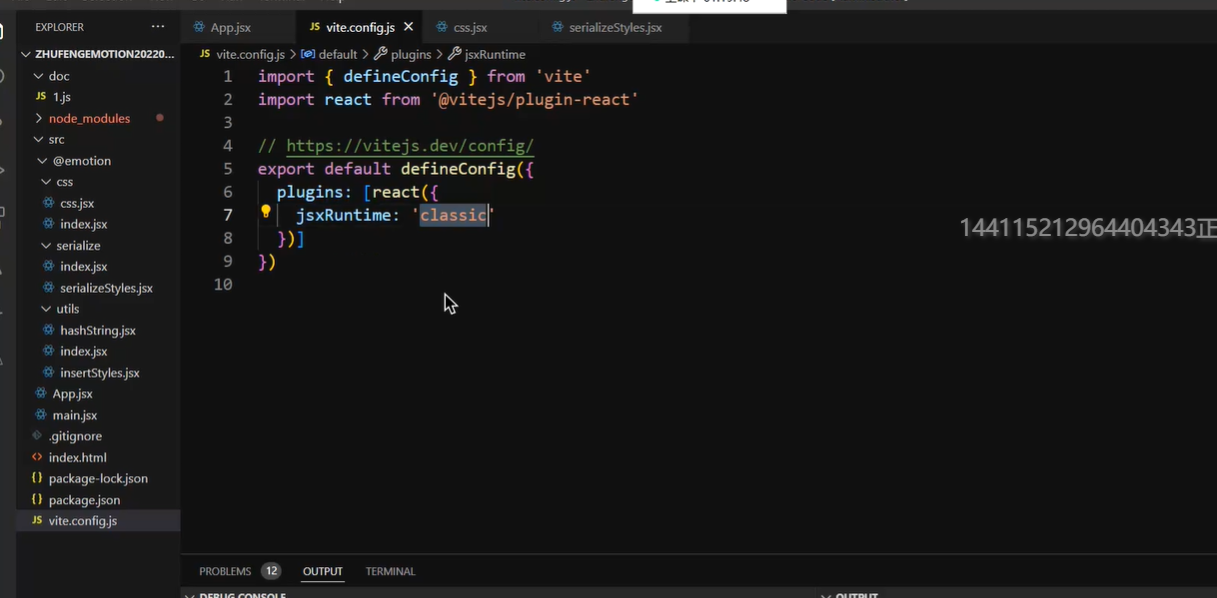Click the .gitignore file icon

(x=37, y=436)
